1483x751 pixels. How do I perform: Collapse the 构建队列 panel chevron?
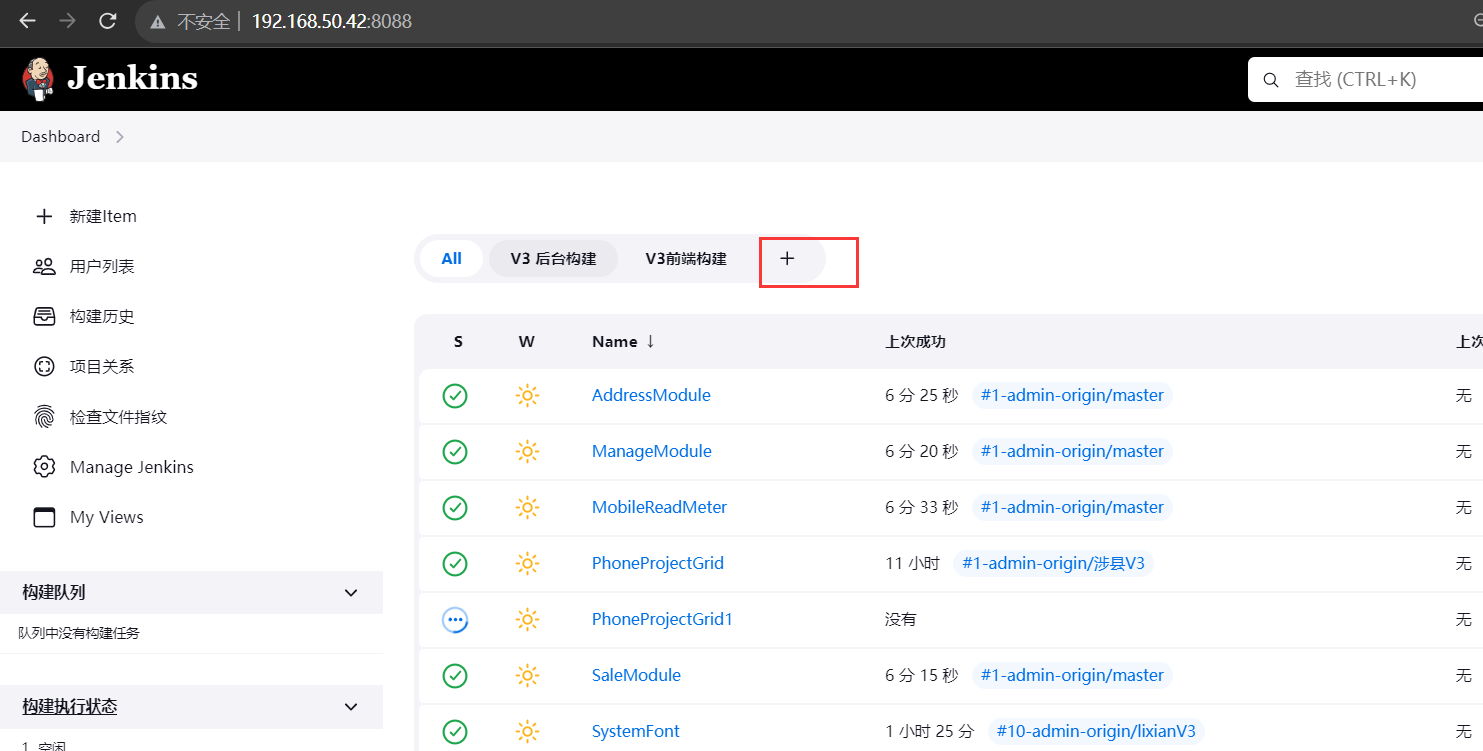[351, 593]
